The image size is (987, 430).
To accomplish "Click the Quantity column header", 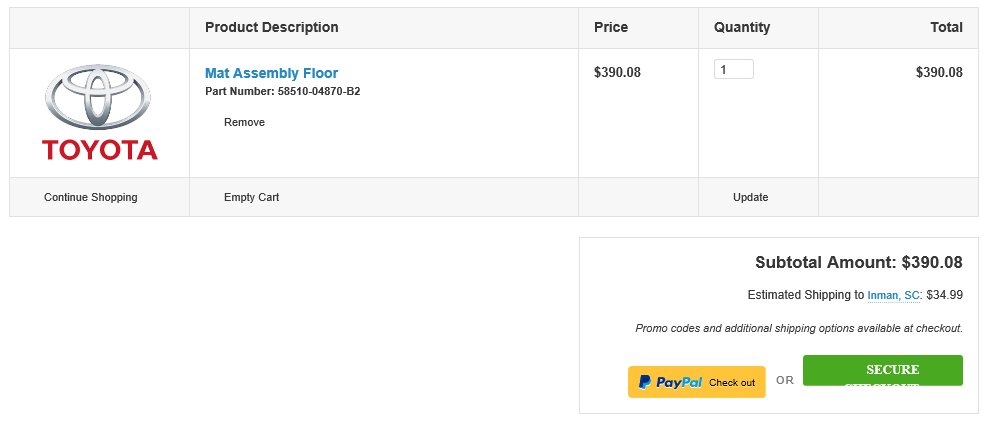I will tap(742, 27).
